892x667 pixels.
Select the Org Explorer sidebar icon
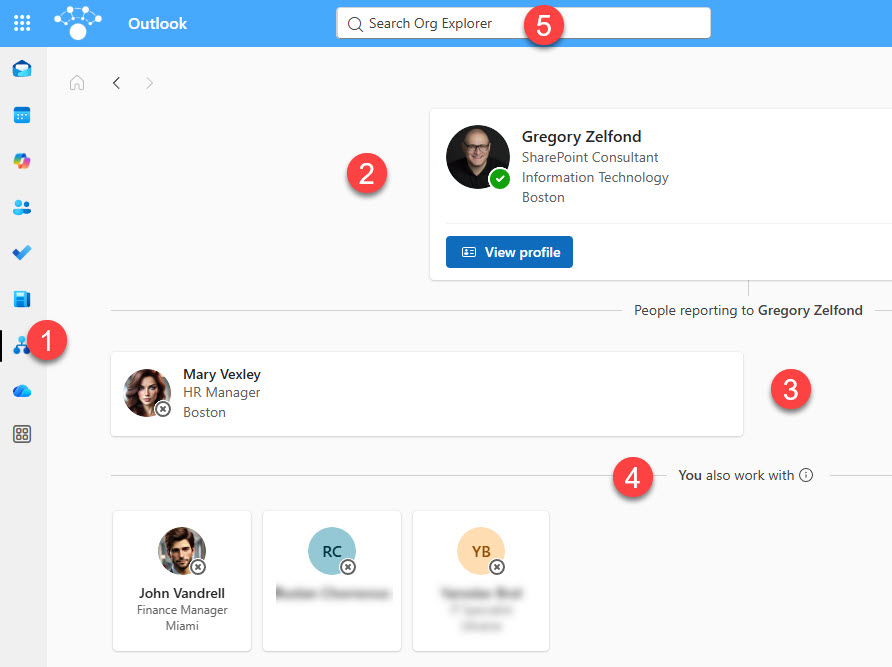click(21, 345)
